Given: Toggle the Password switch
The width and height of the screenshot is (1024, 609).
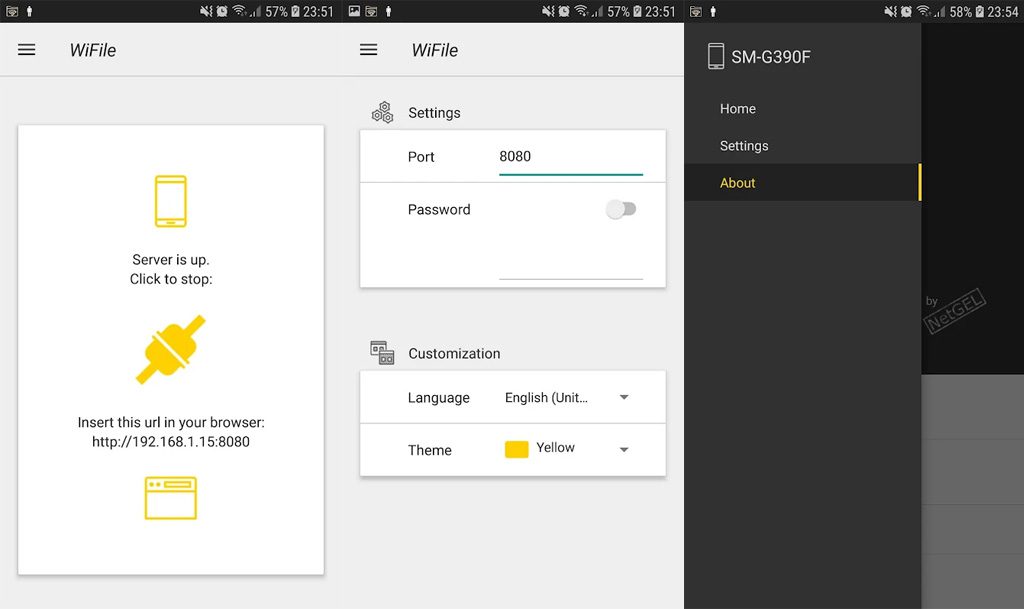Looking at the screenshot, I should (620, 209).
